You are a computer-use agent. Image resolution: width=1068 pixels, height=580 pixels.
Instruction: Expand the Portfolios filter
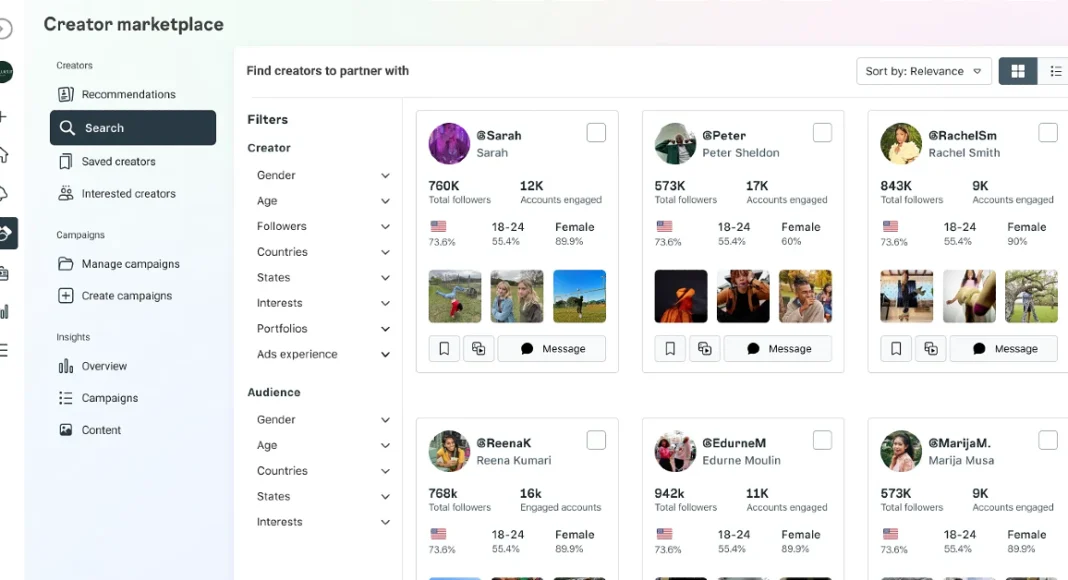pyautogui.click(x=323, y=328)
